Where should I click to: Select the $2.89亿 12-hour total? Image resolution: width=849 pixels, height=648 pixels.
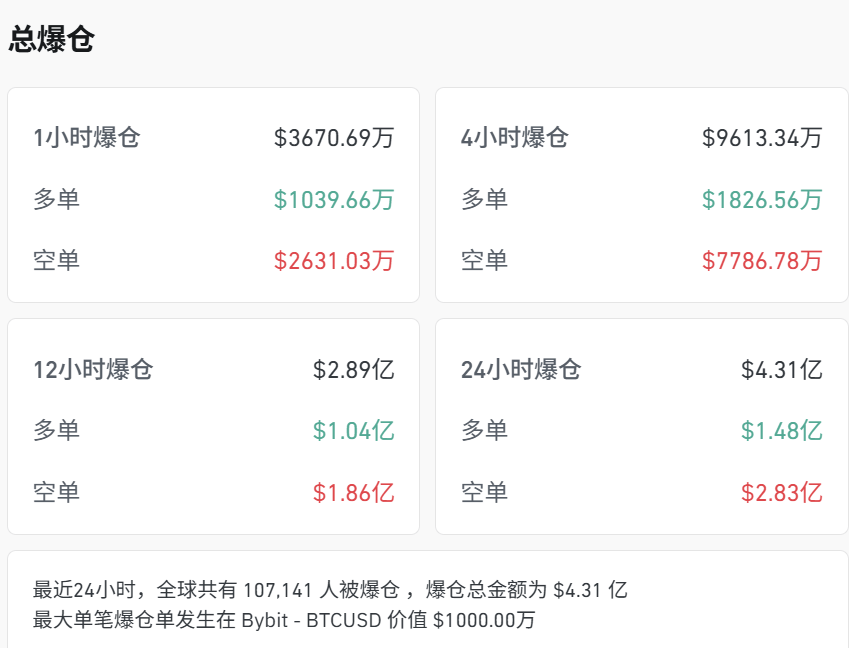pos(358,369)
